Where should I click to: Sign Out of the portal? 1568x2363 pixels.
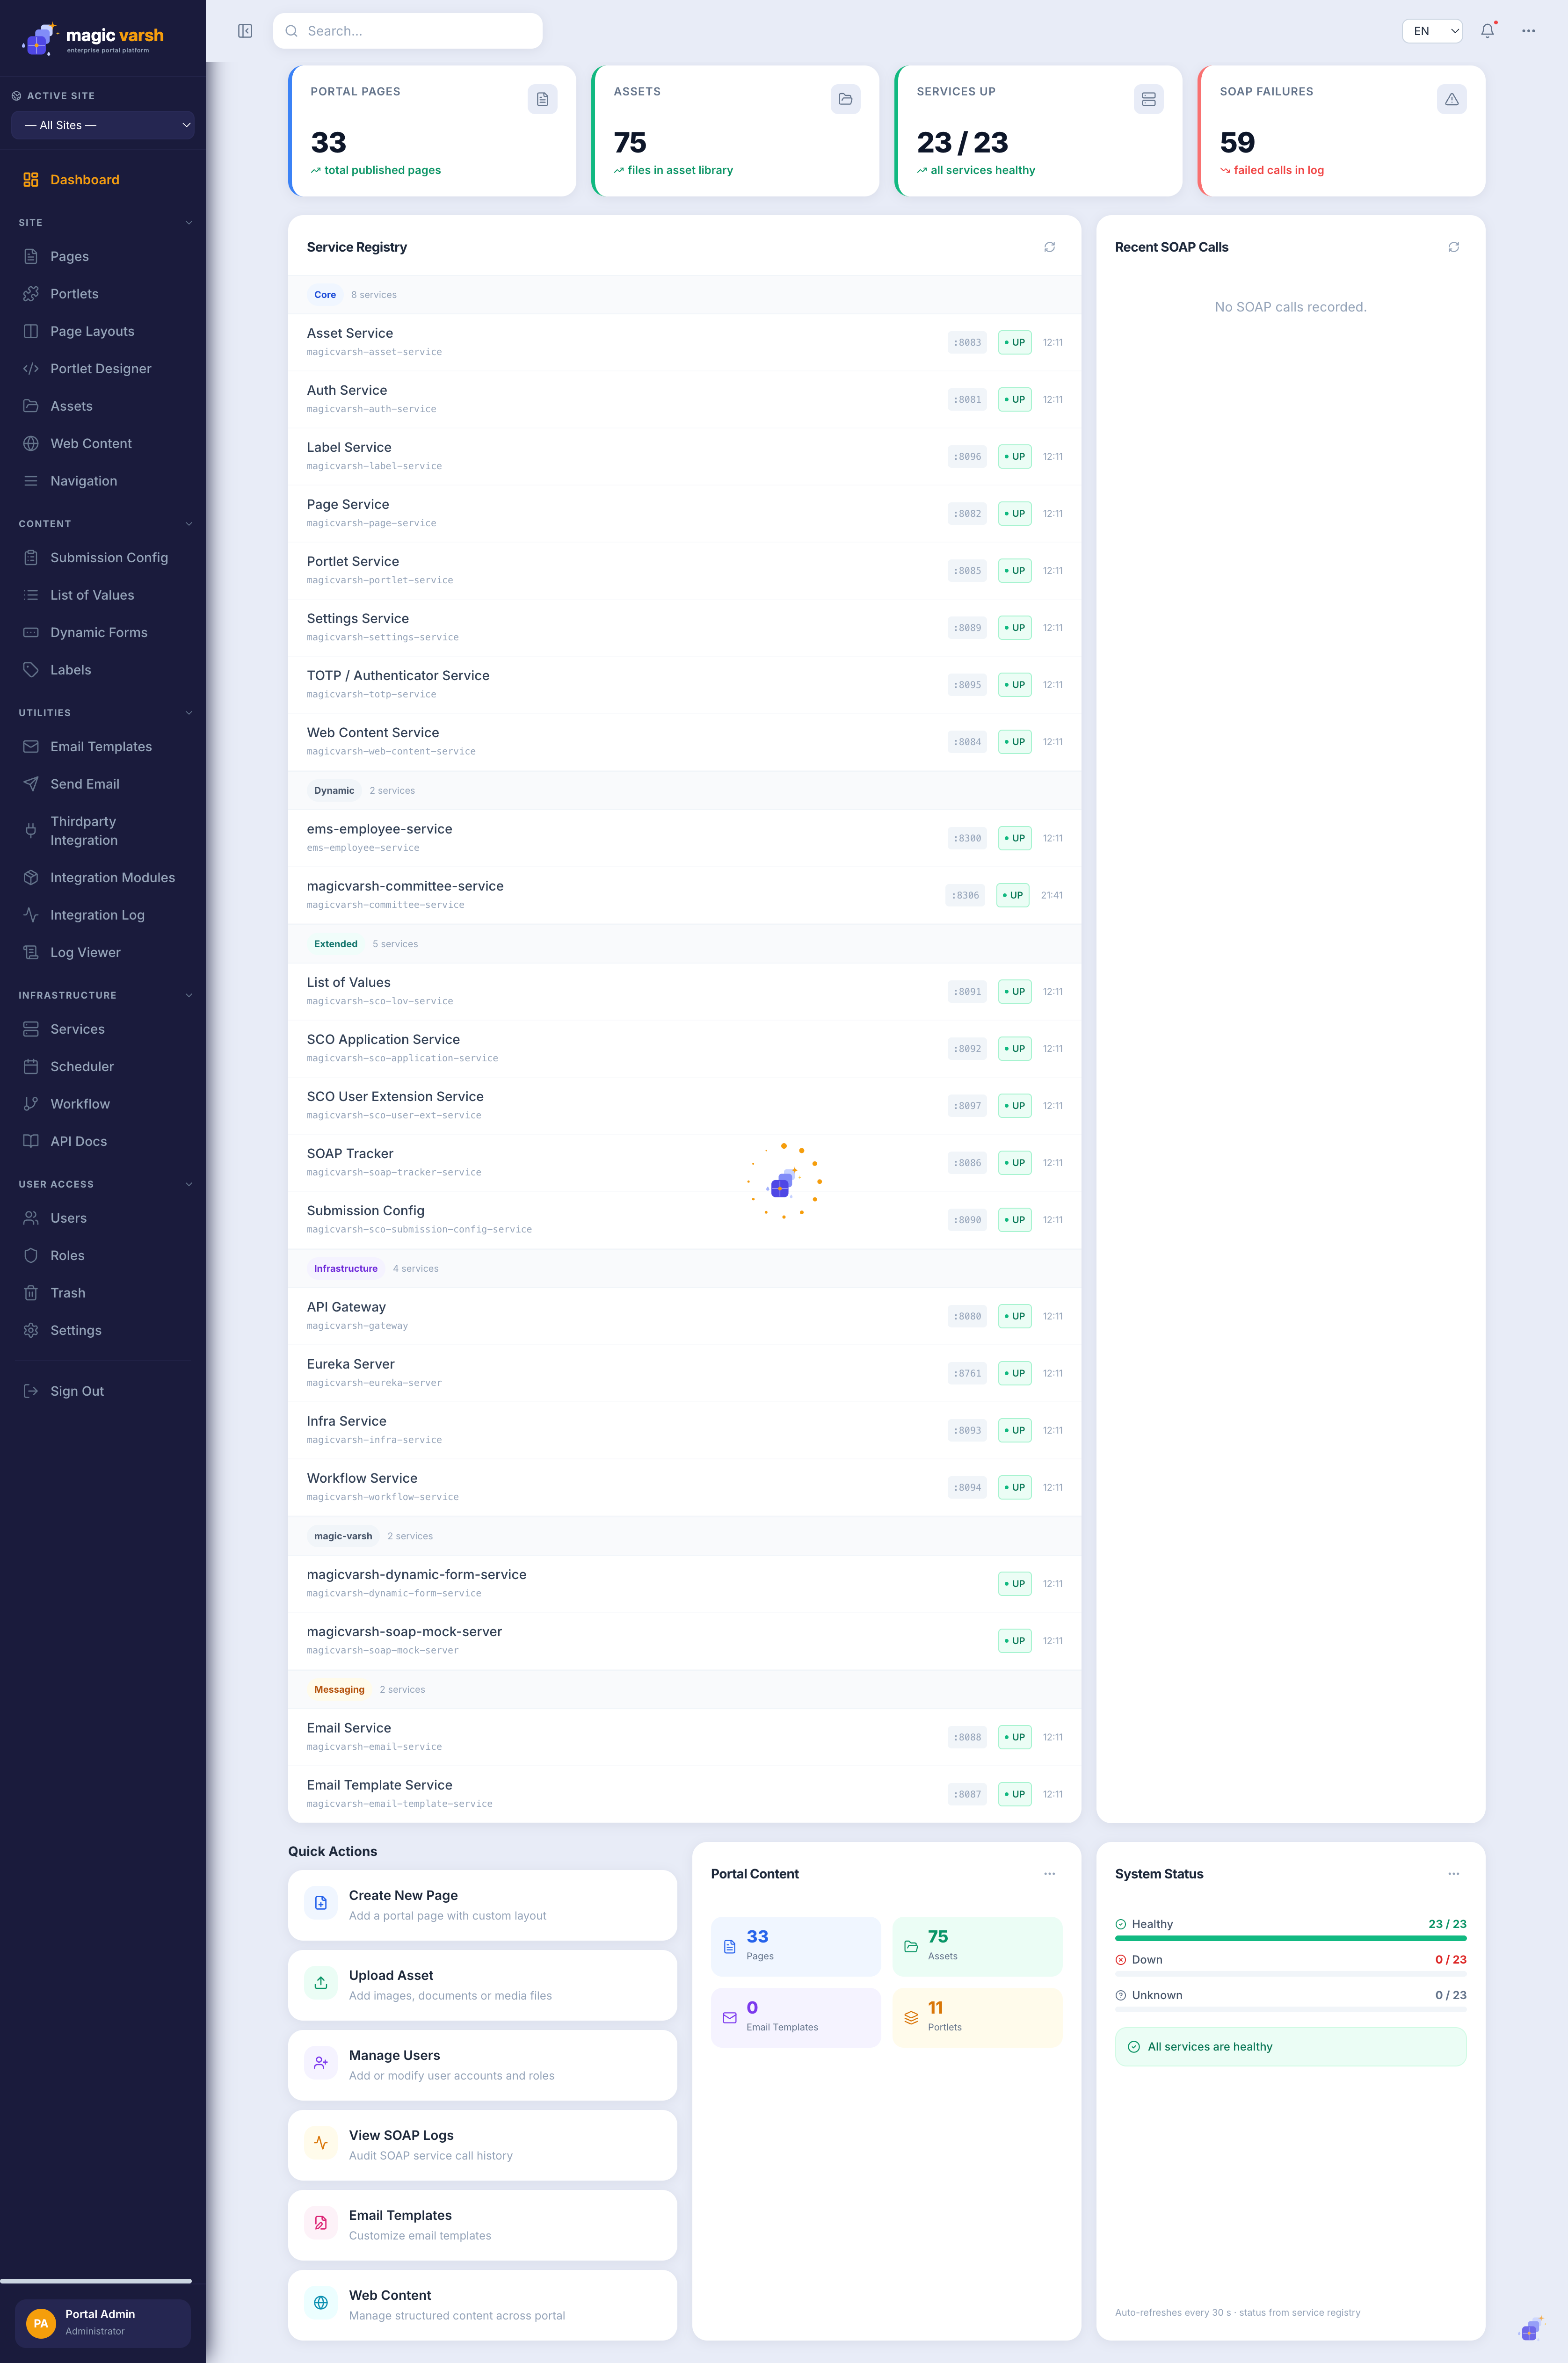click(102, 1391)
